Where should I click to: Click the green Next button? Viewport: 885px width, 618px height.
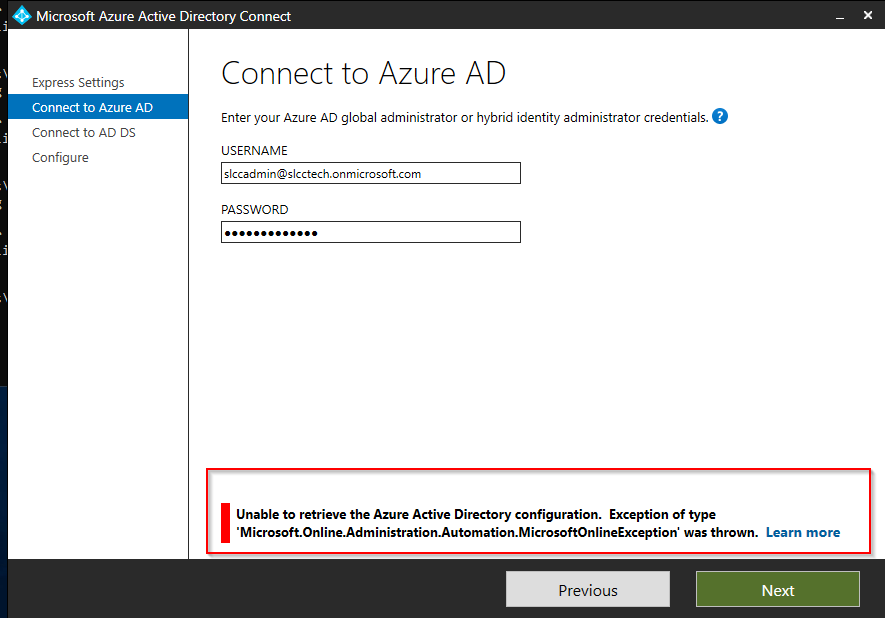pyautogui.click(x=778, y=589)
